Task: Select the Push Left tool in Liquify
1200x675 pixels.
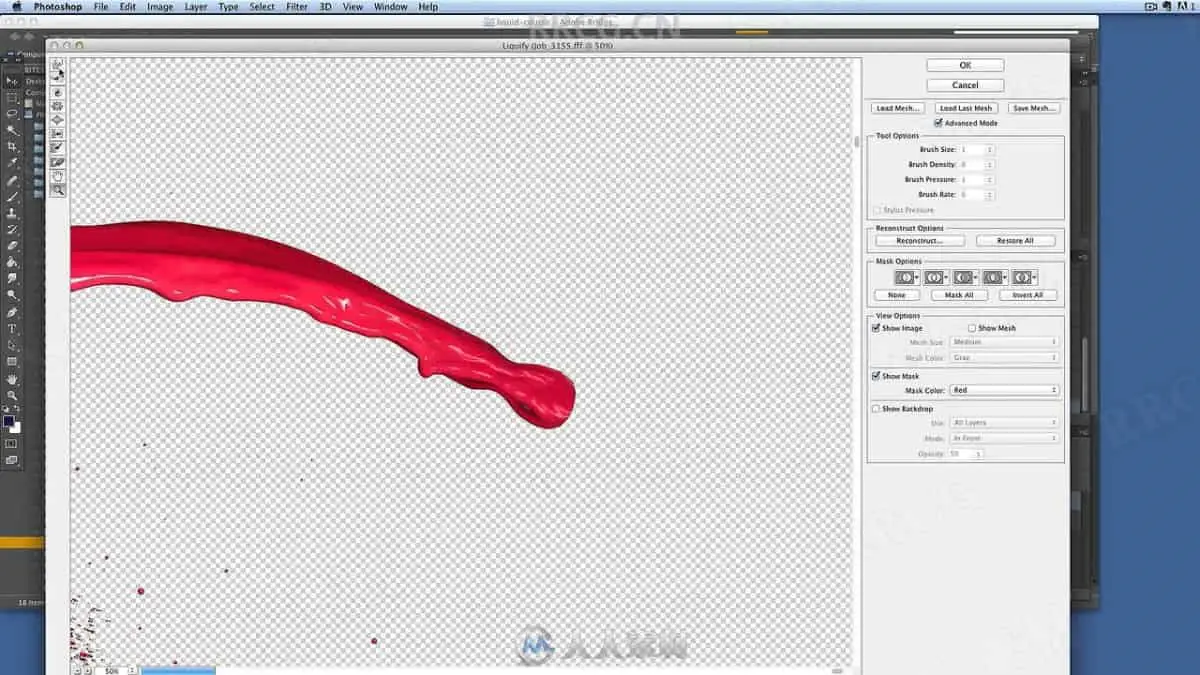Action: 58,133
